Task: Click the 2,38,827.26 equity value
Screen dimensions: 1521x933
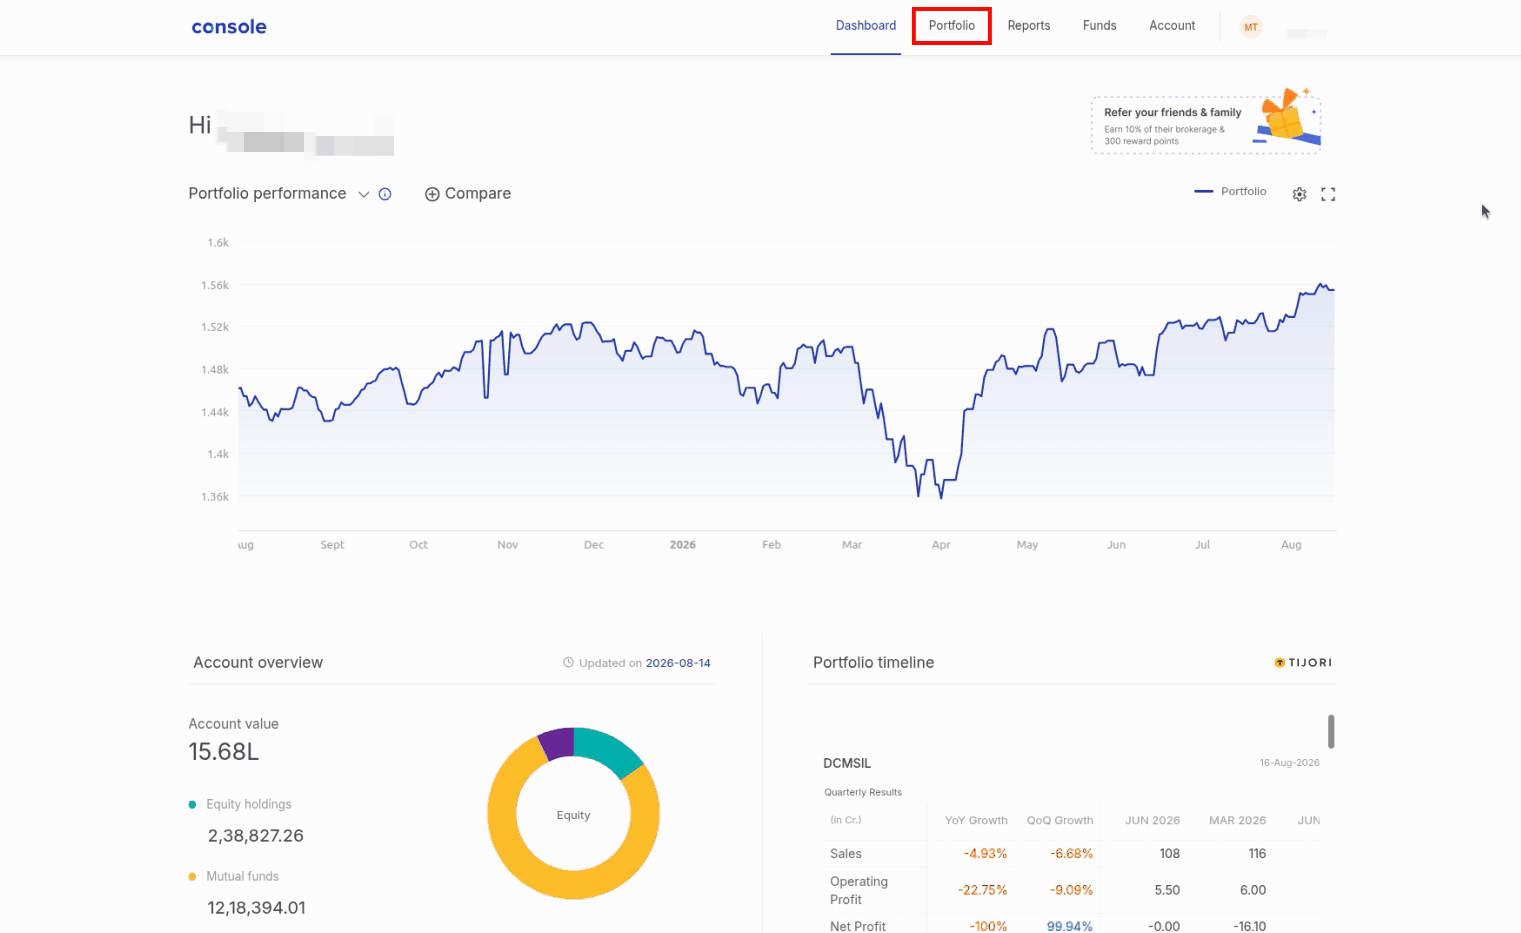Action: (256, 836)
